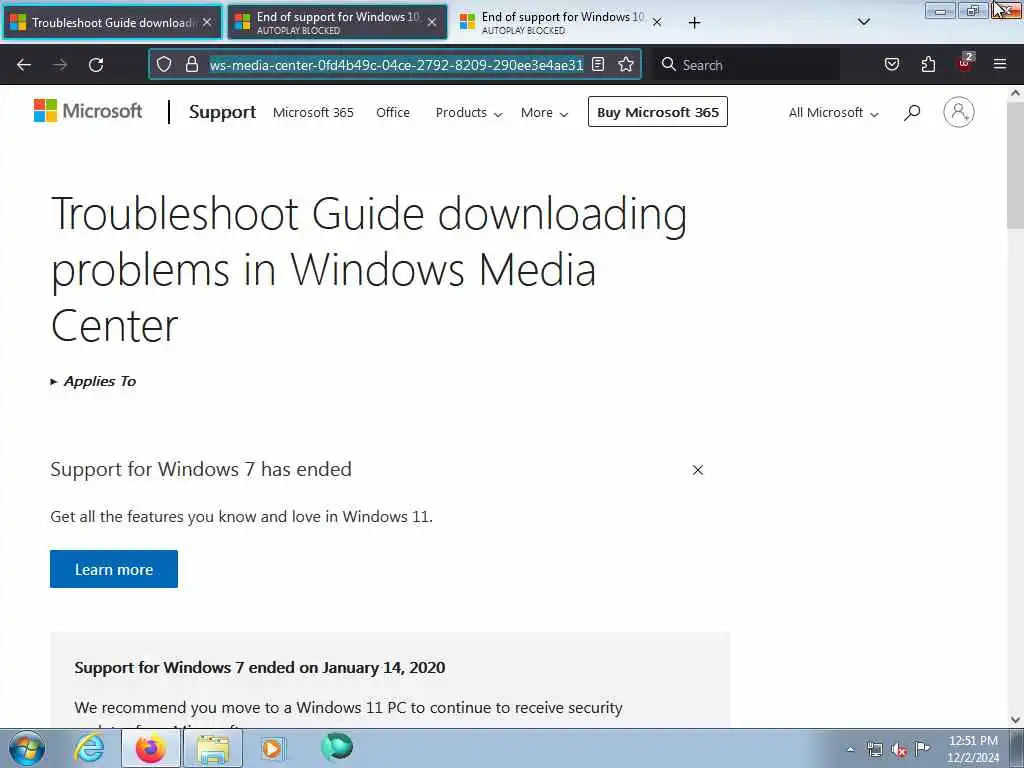This screenshot has width=1024, height=768.
Task: Click text Support for Windows 7 has ended
Action: click(201, 469)
